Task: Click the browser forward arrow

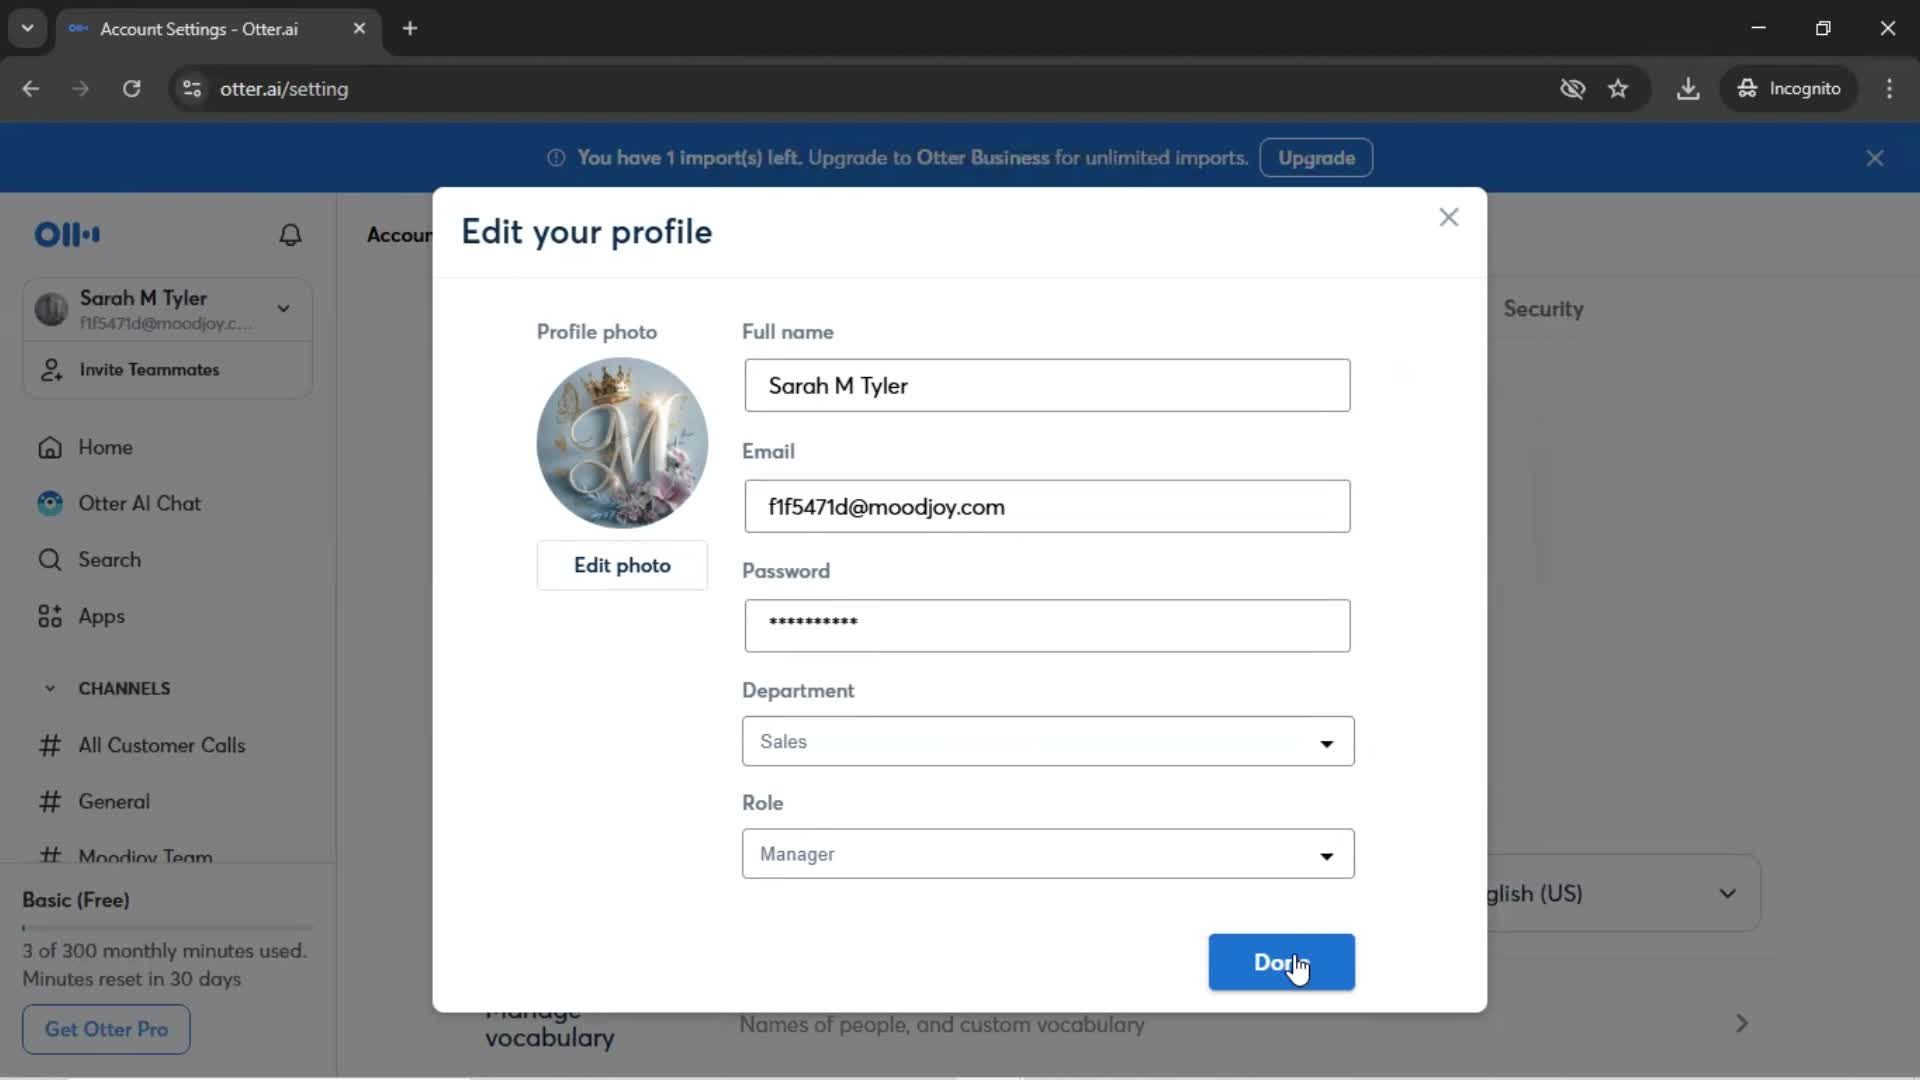Action: (x=80, y=89)
